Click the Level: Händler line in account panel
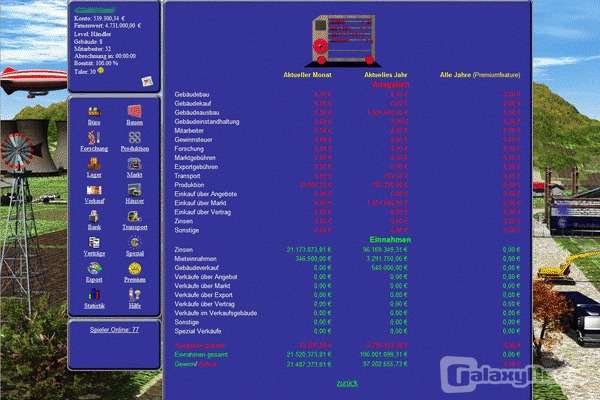The image size is (600, 400). [x=93, y=34]
